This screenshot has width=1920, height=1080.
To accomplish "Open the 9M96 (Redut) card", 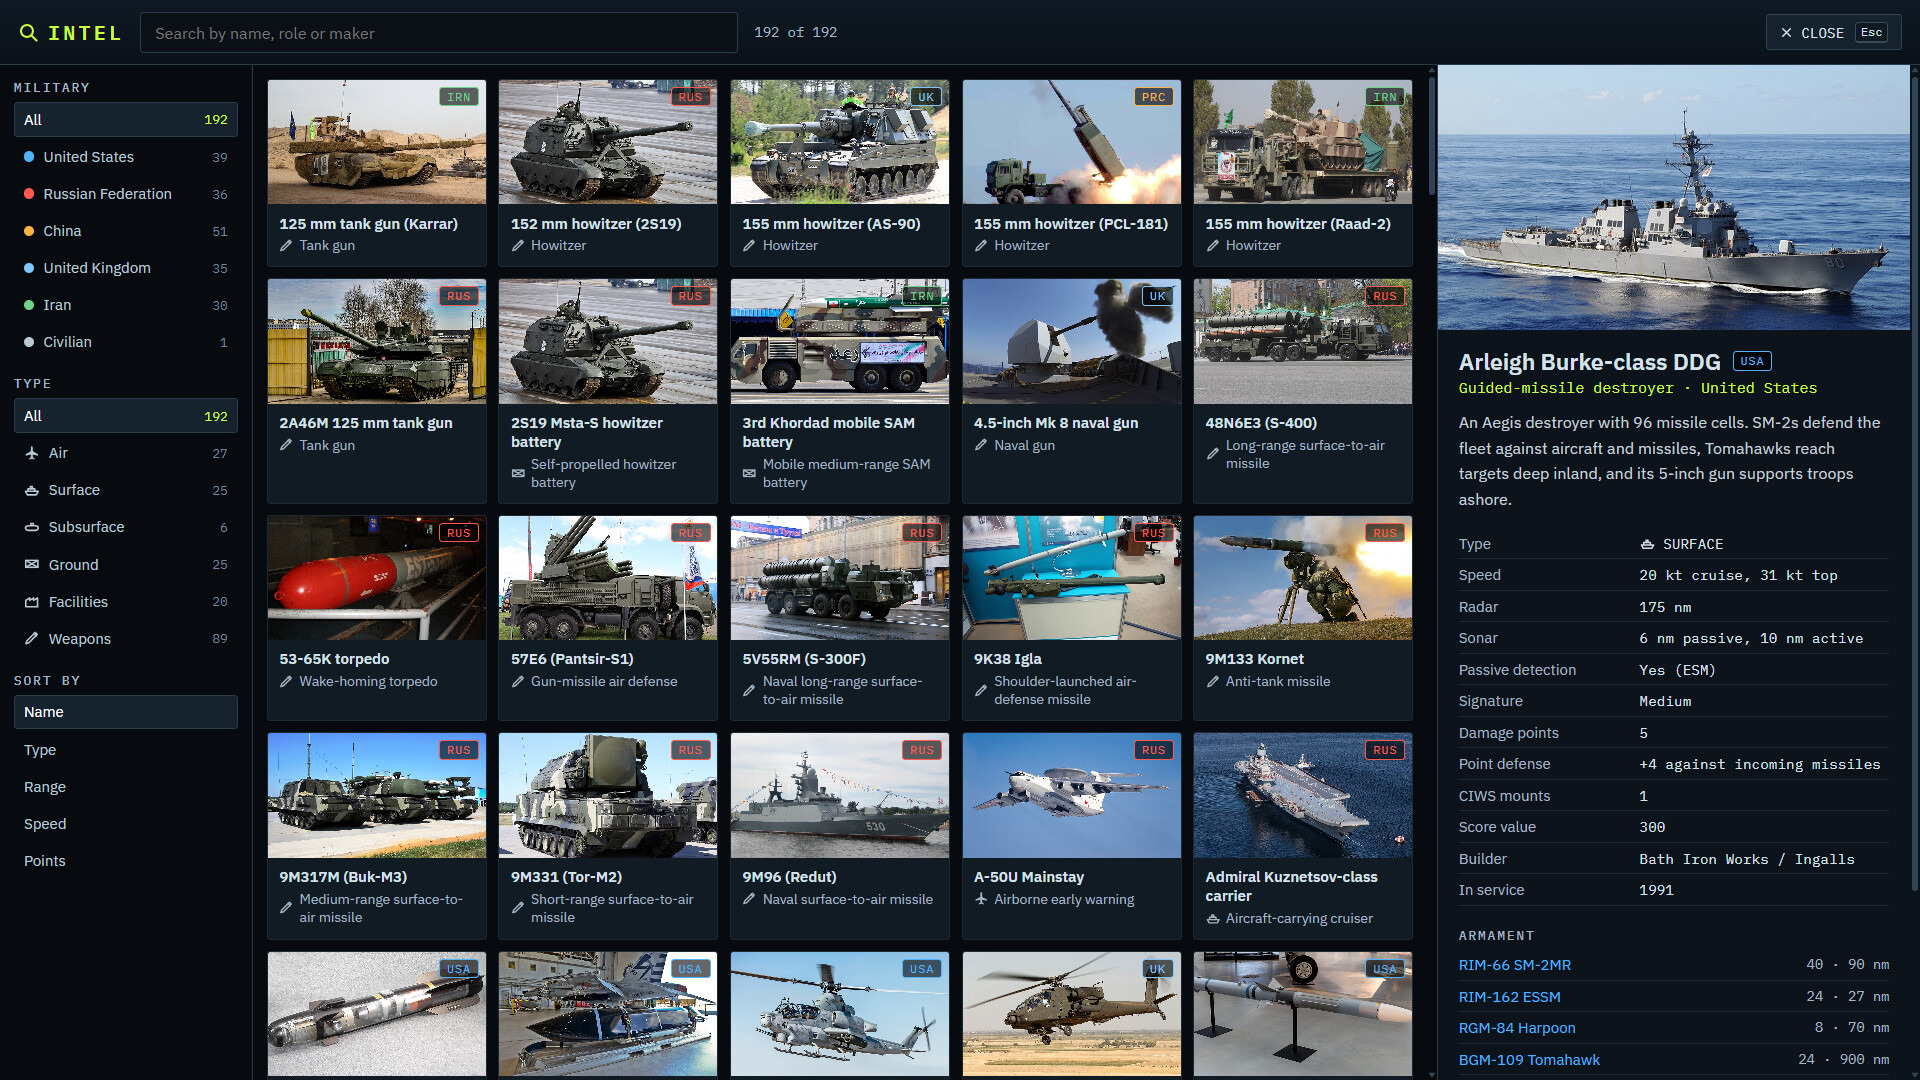I will coord(839,836).
